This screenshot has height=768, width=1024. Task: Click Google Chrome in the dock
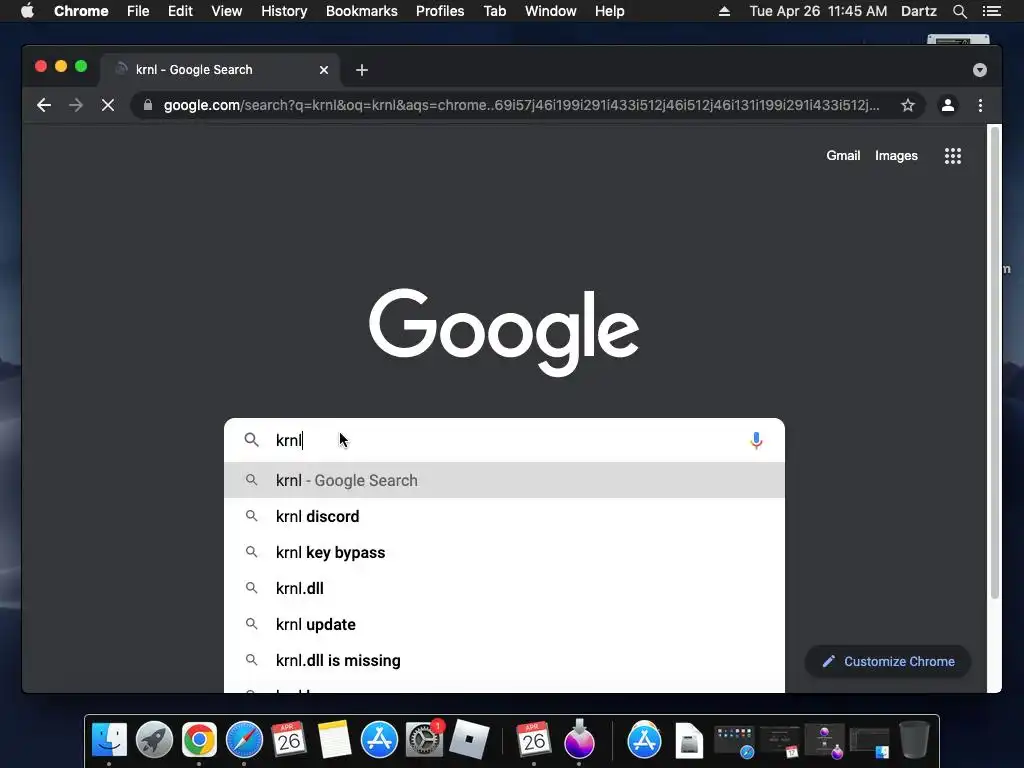click(x=199, y=740)
